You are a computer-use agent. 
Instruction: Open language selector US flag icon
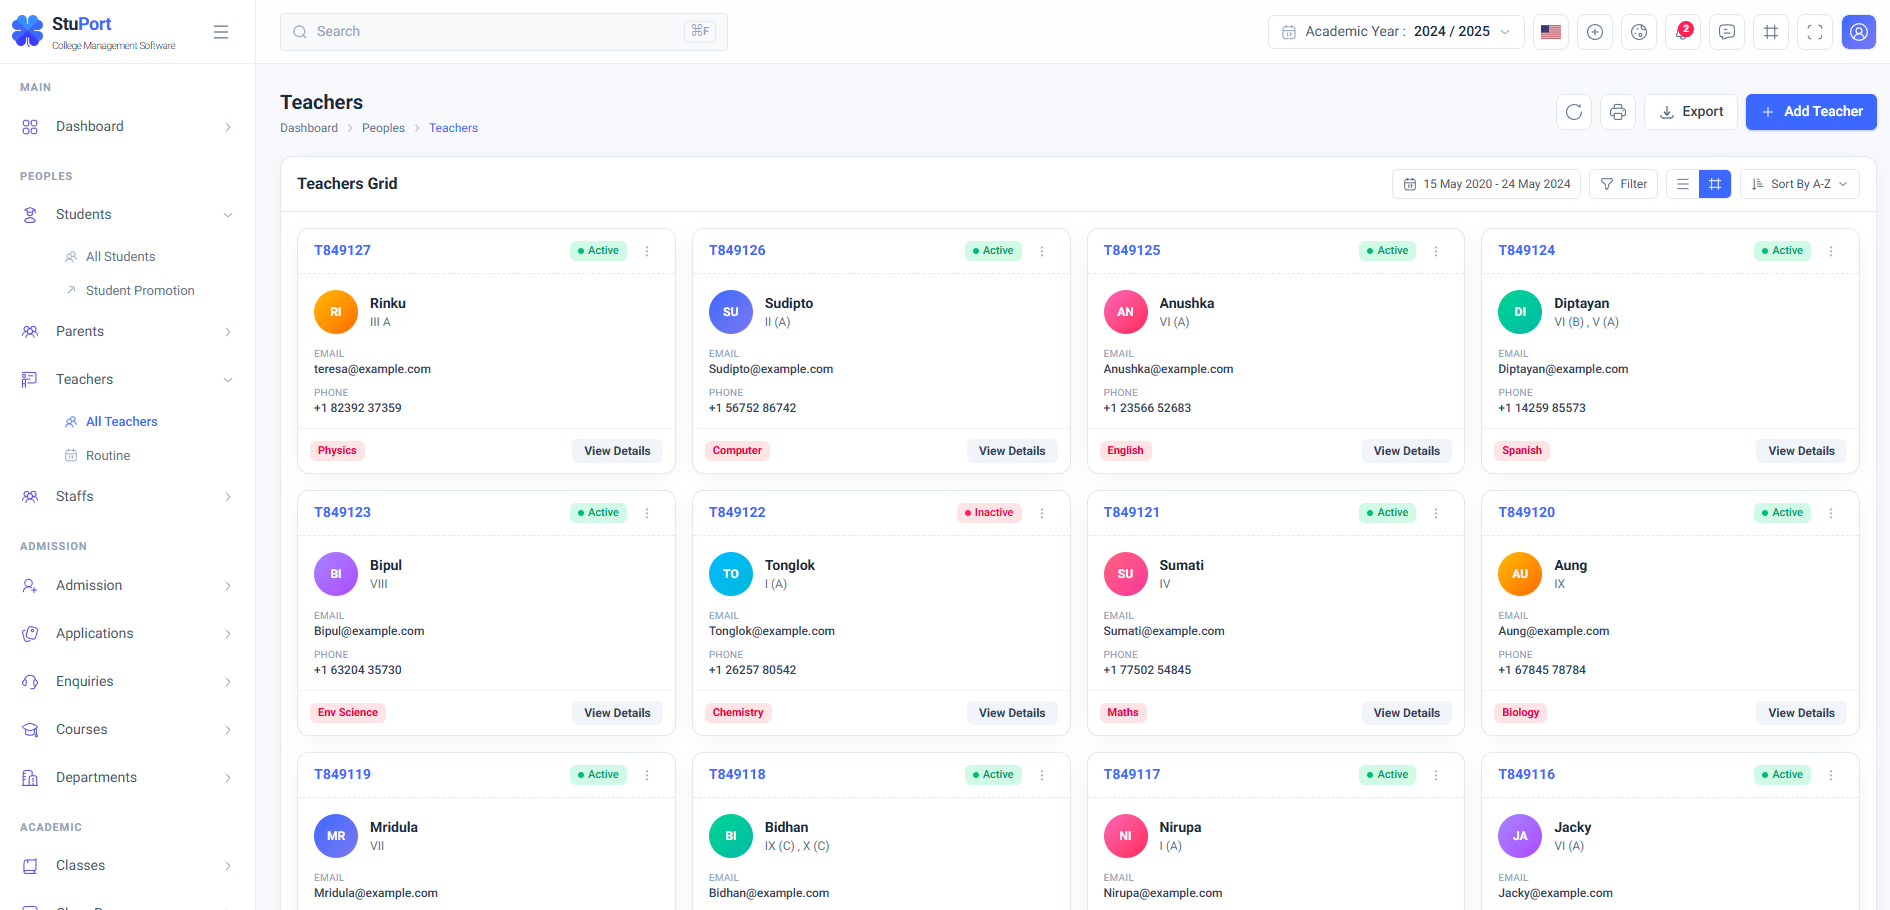1551,32
